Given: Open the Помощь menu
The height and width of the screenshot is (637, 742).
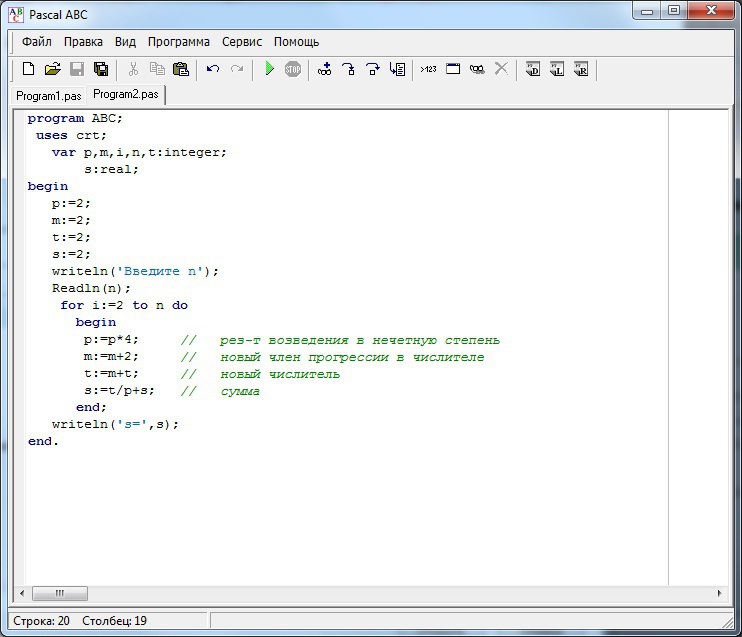Looking at the screenshot, I should pyautogui.click(x=297, y=42).
